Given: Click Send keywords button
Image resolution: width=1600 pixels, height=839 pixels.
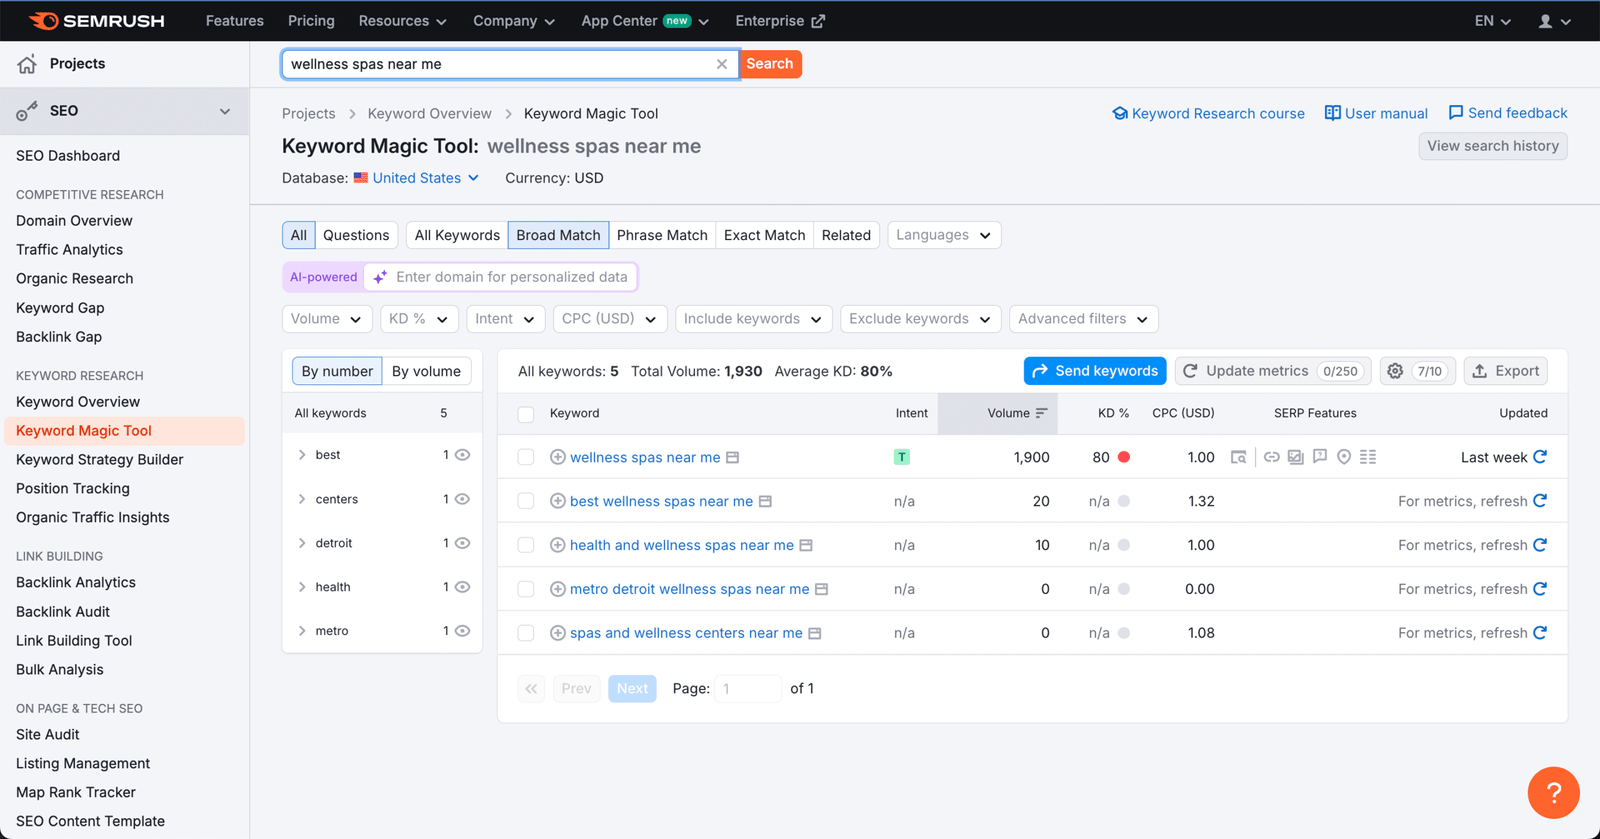Looking at the screenshot, I should pyautogui.click(x=1095, y=371).
